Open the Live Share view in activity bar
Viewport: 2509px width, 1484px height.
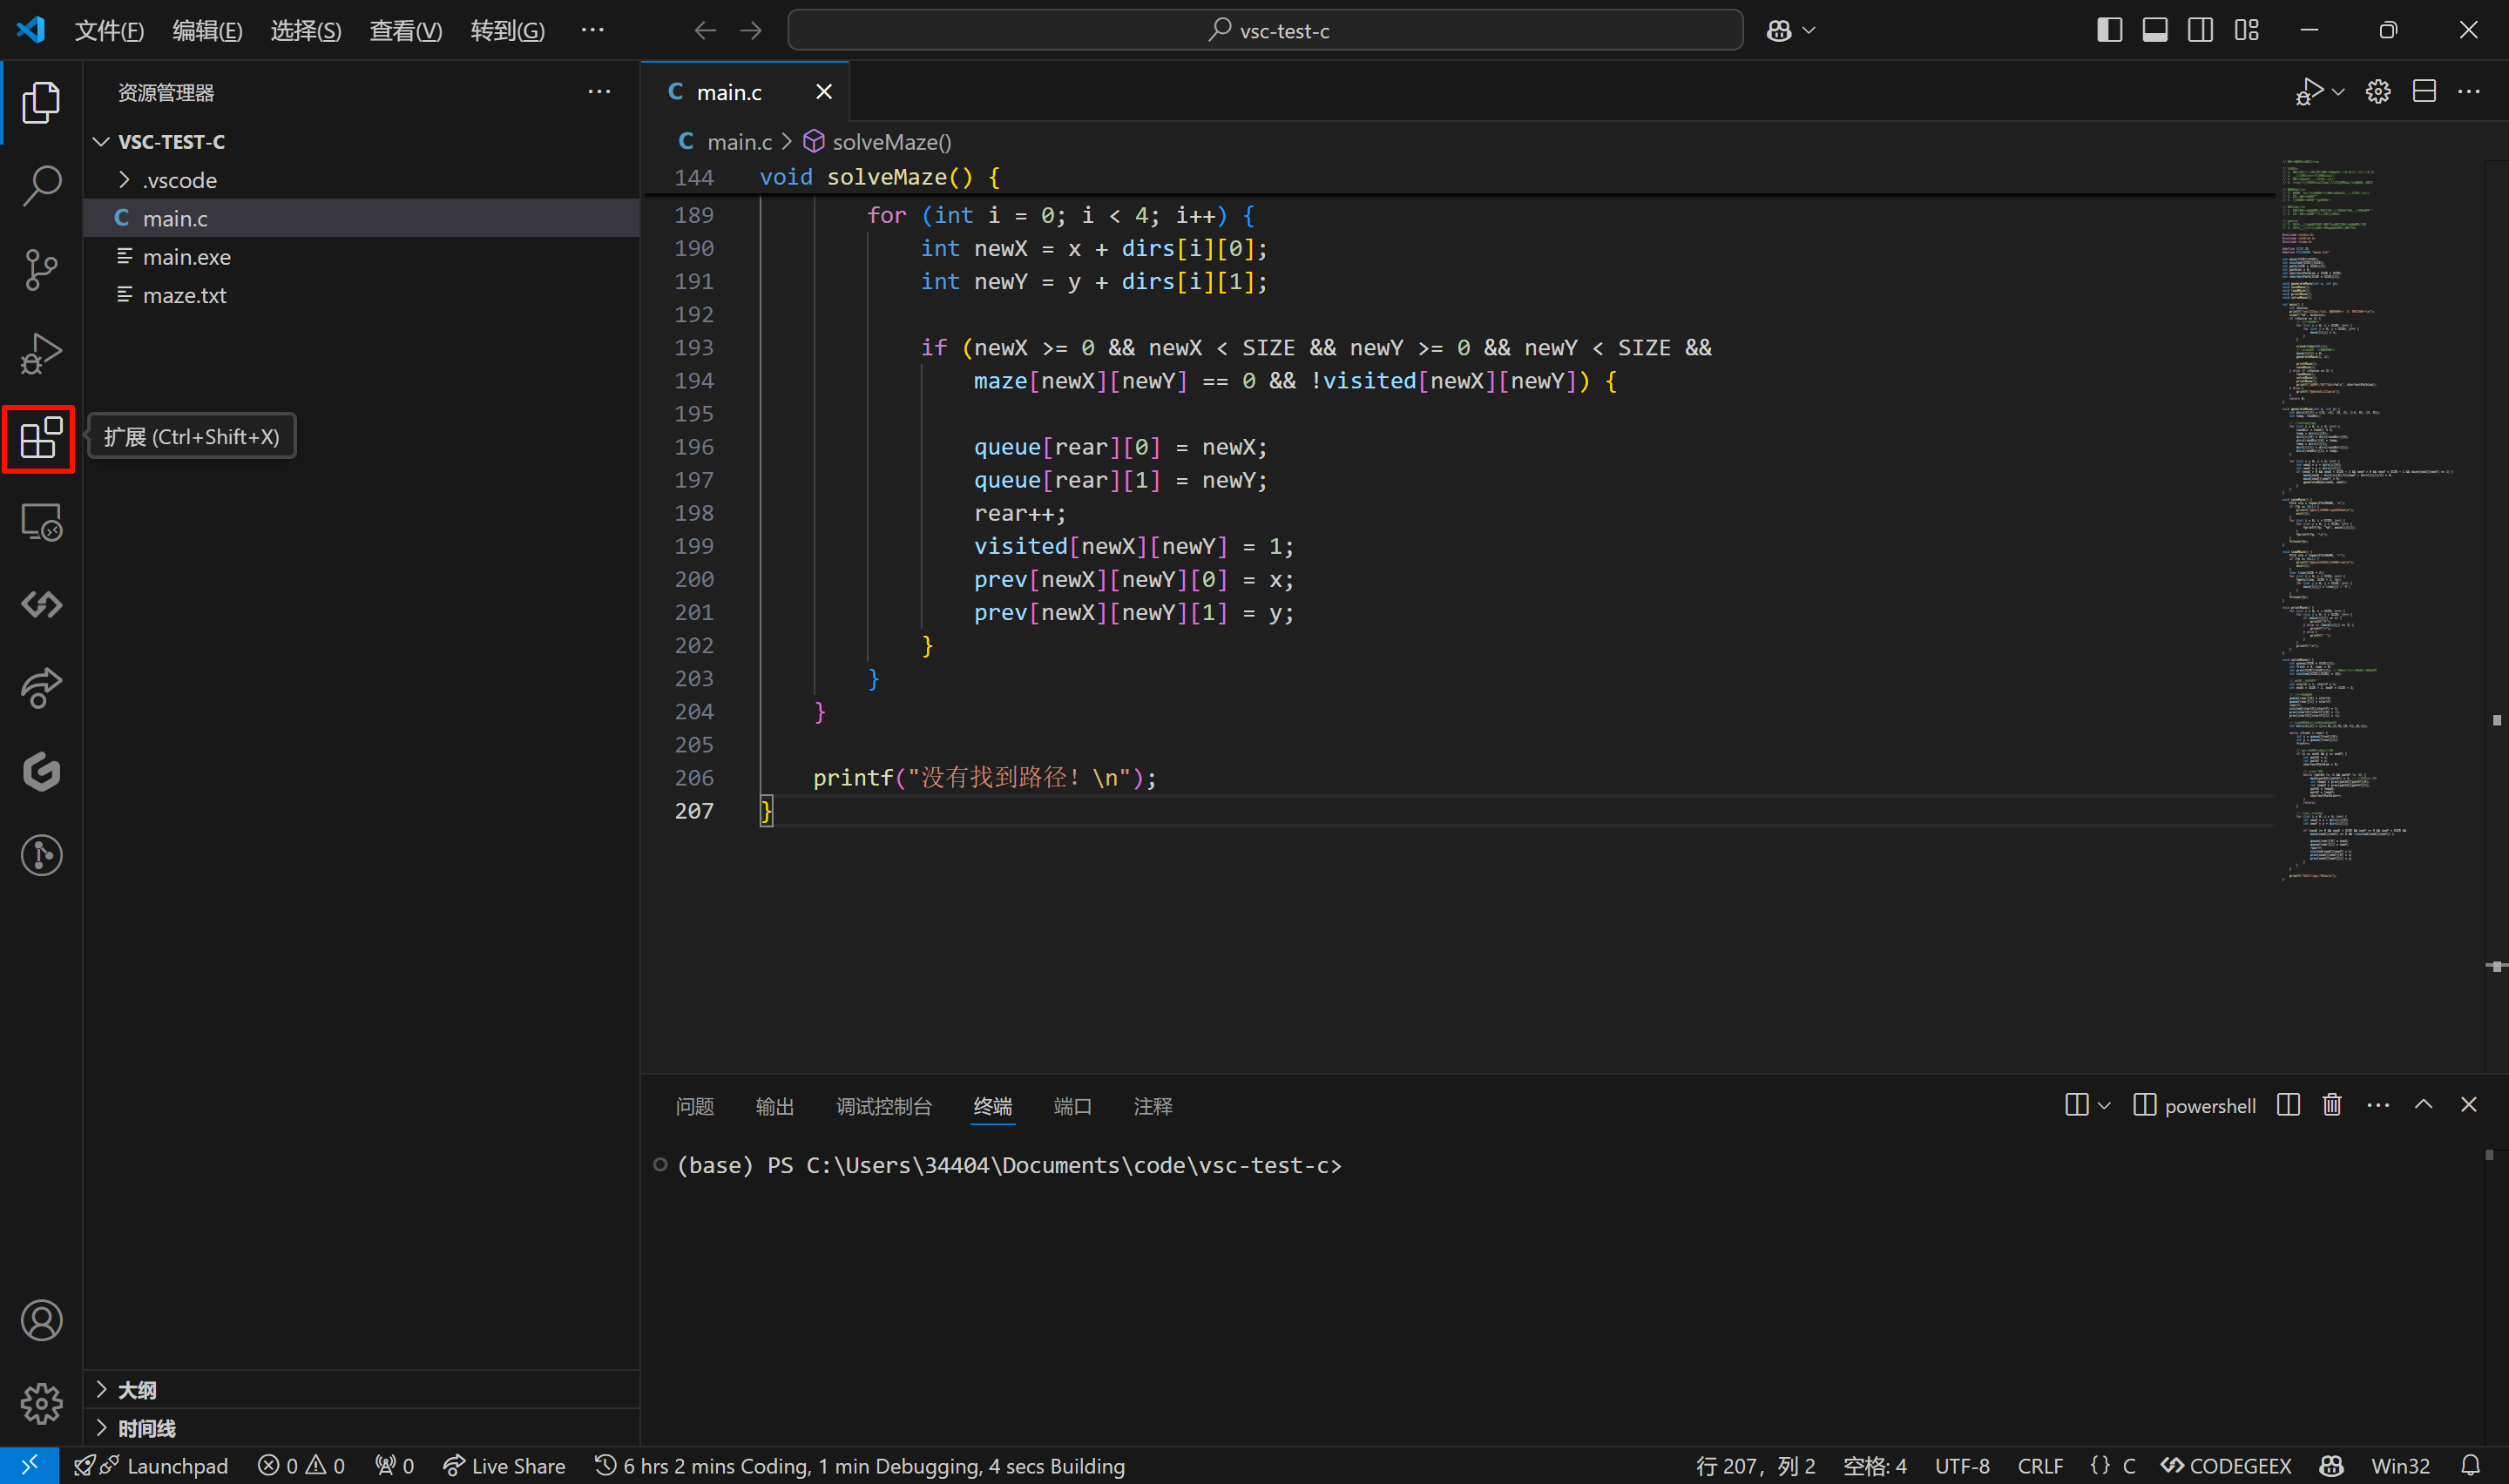pos(41,689)
